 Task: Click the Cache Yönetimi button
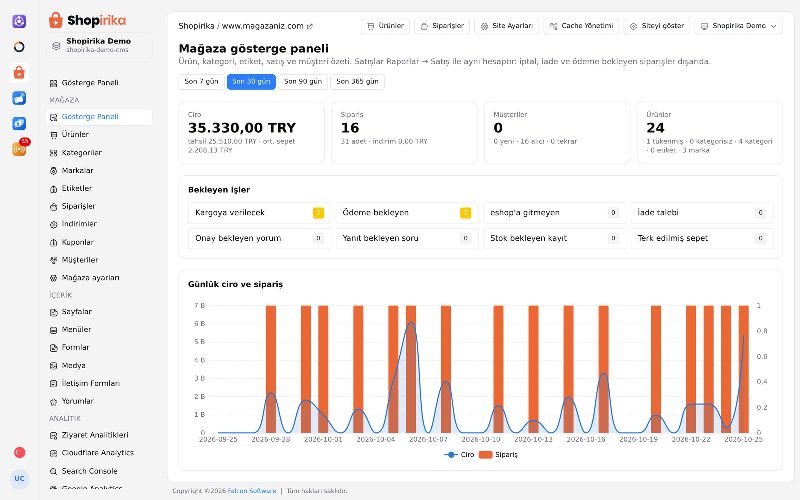click(581, 26)
